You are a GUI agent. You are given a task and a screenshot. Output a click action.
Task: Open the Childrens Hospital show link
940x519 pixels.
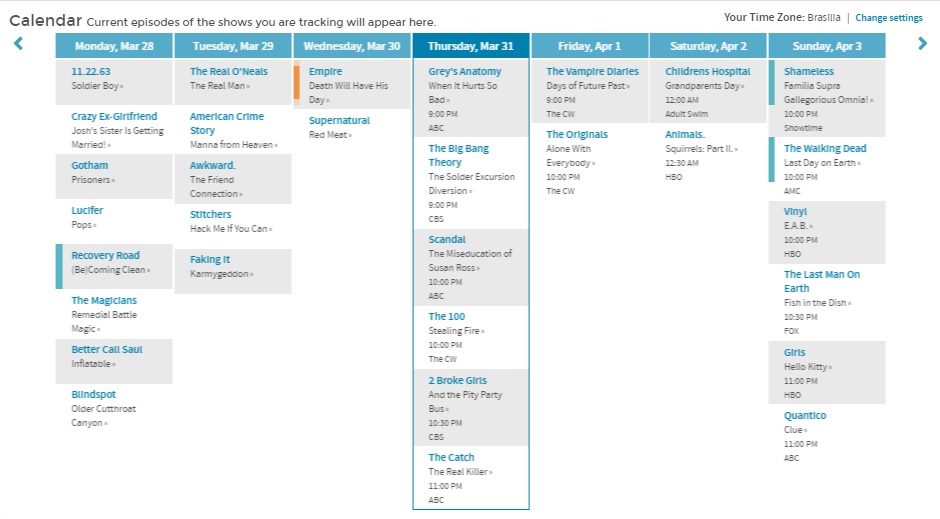[x=707, y=72]
